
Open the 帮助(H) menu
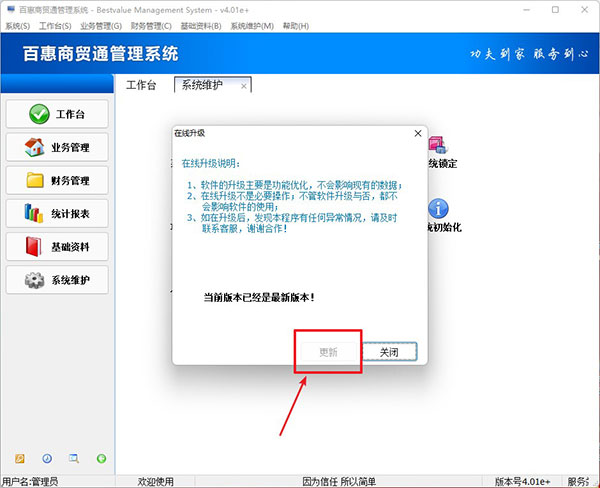coord(296,26)
